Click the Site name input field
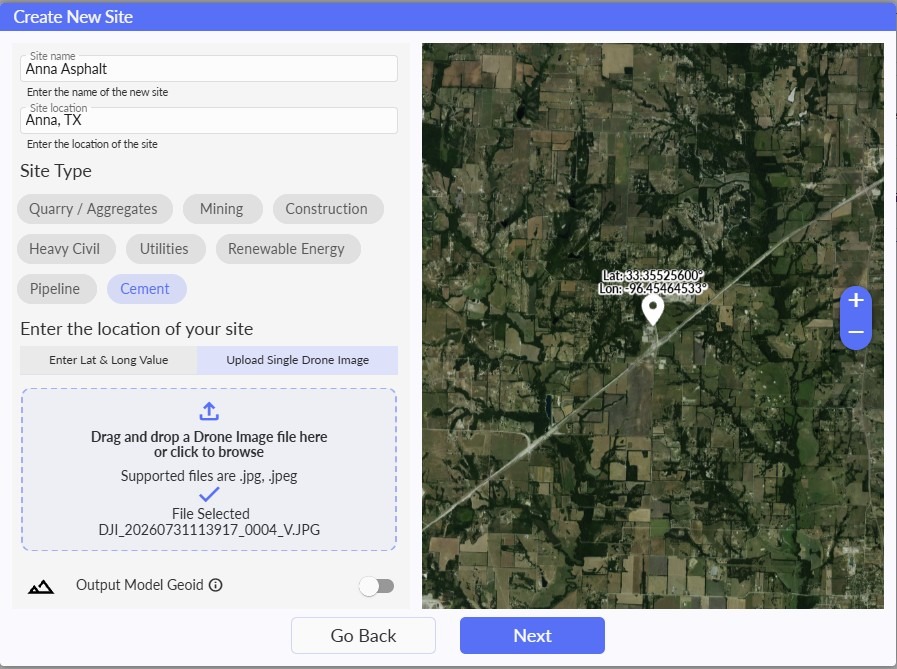 point(209,69)
